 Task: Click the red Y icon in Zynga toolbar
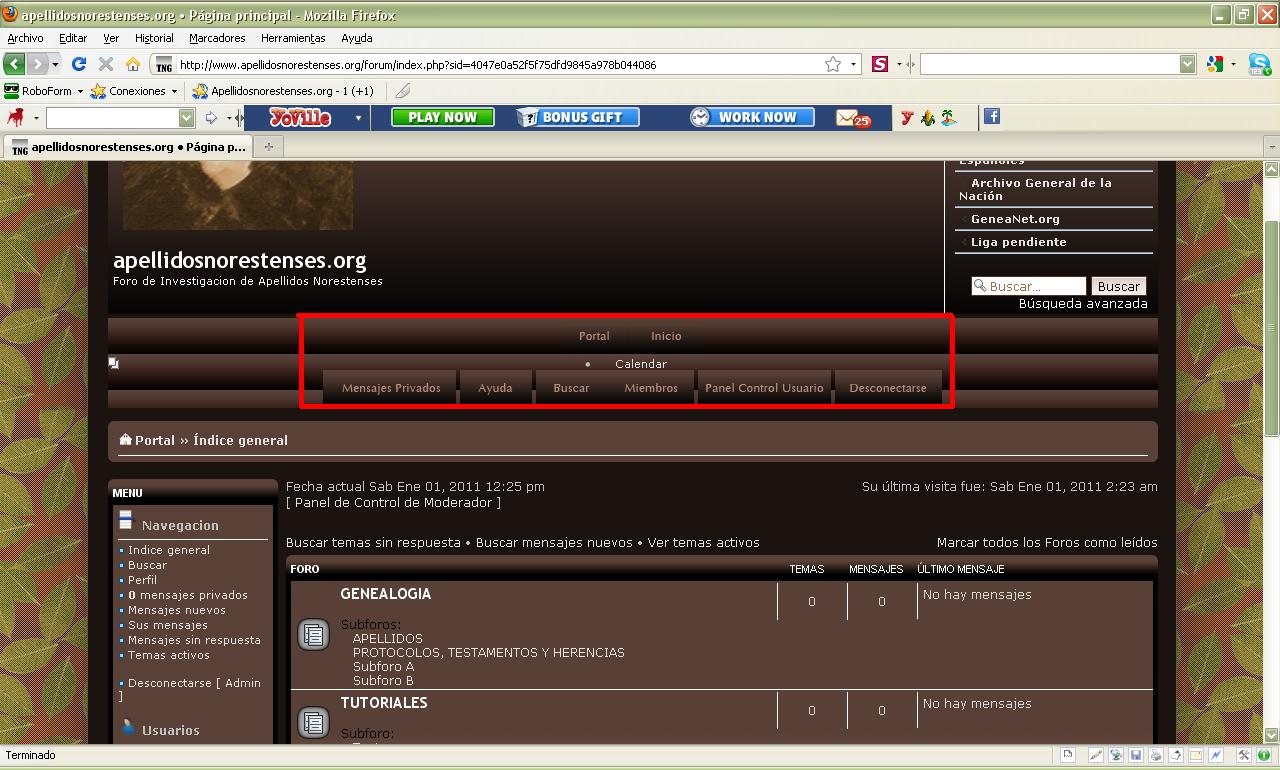pos(907,118)
